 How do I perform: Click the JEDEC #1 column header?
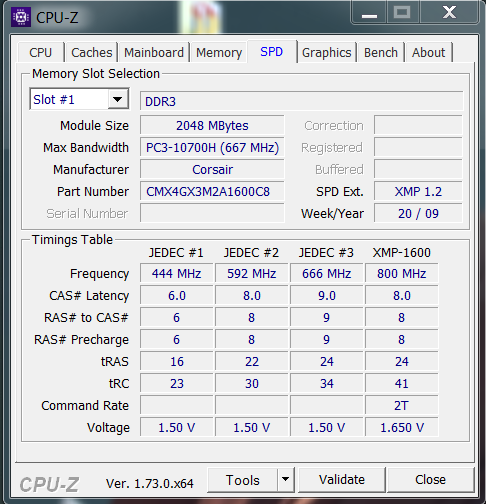coord(176,253)
